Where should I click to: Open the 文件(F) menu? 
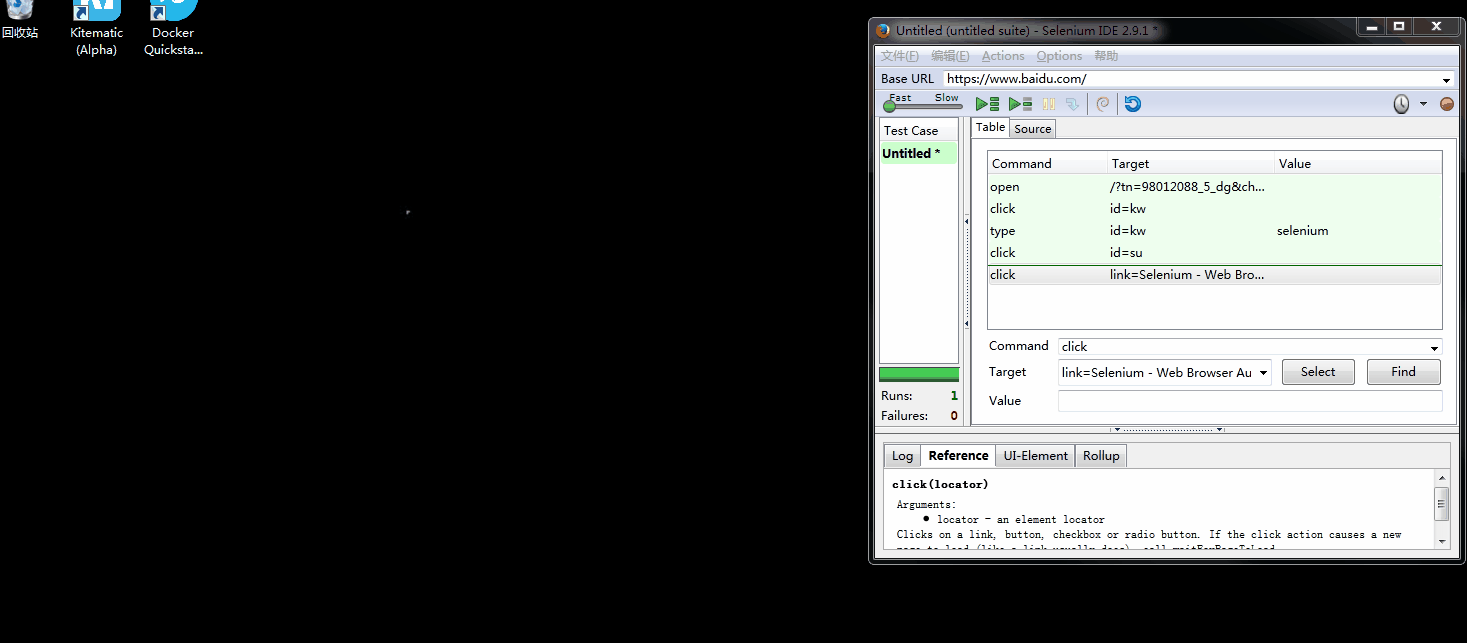point(900,56)
